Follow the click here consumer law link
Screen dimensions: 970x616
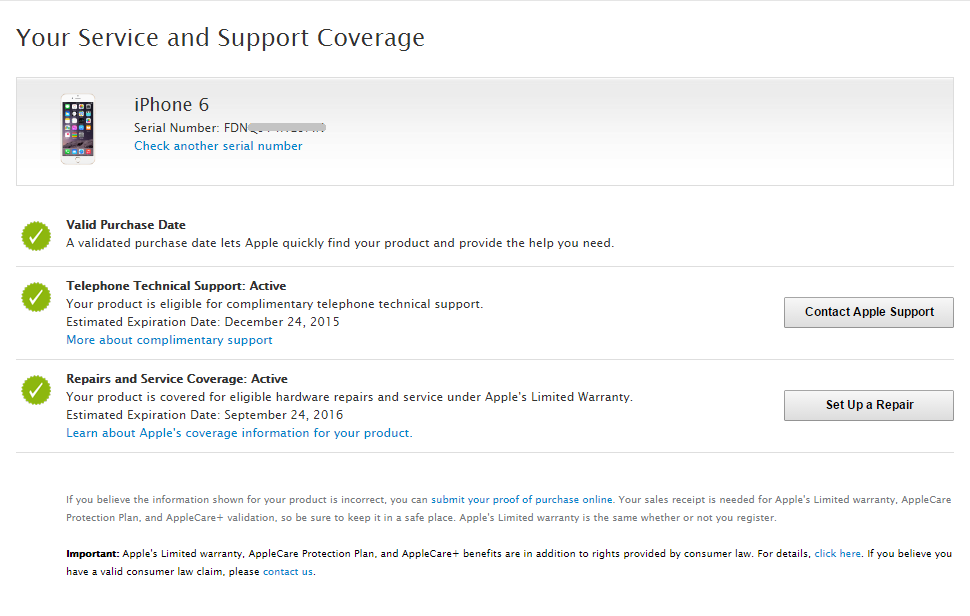point(838,554)
